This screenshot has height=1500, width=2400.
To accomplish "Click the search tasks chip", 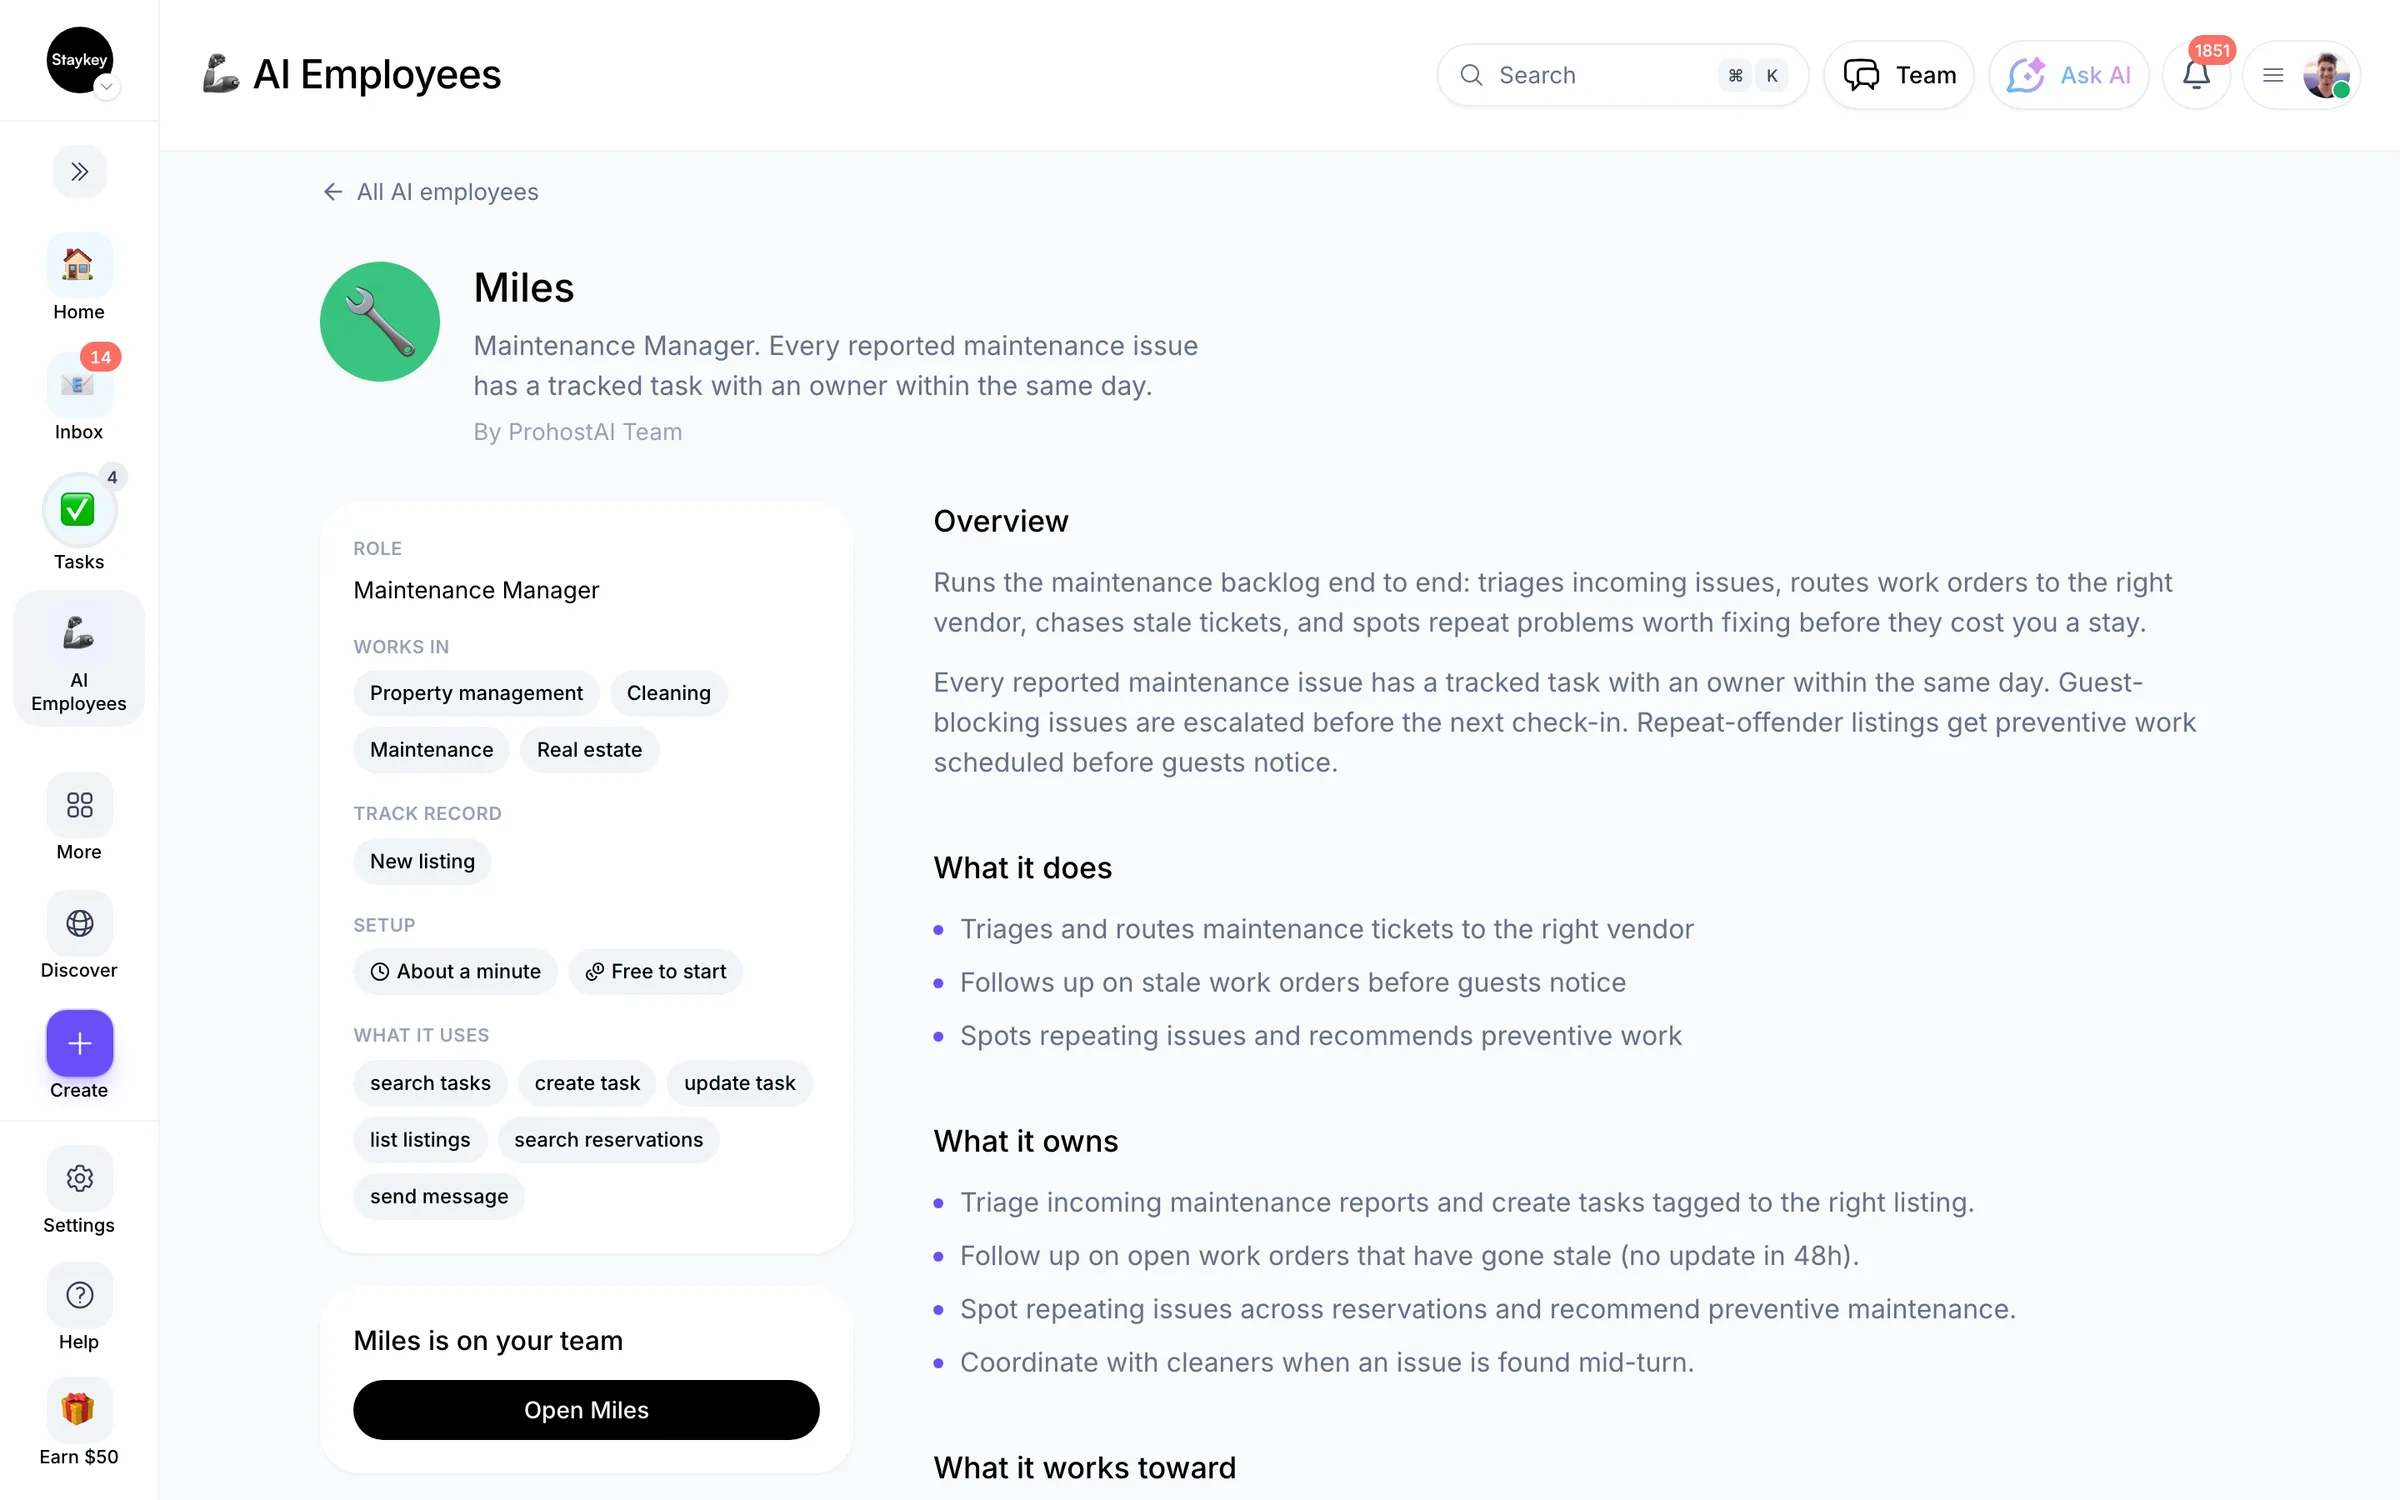I will [430, 1083].
